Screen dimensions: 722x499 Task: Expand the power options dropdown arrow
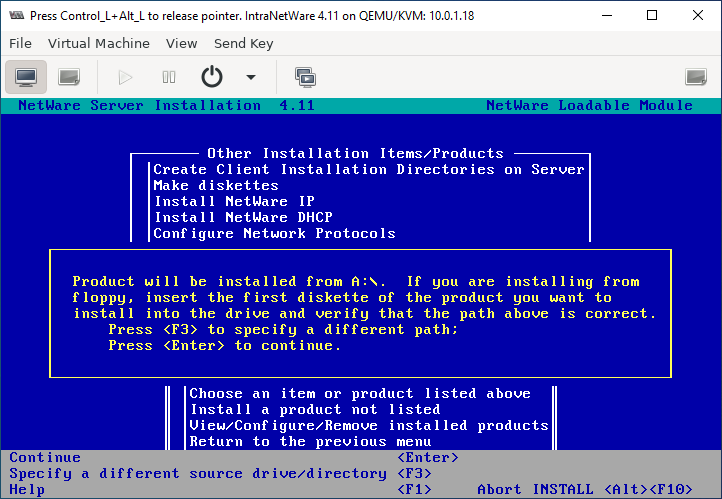(251, 77)
